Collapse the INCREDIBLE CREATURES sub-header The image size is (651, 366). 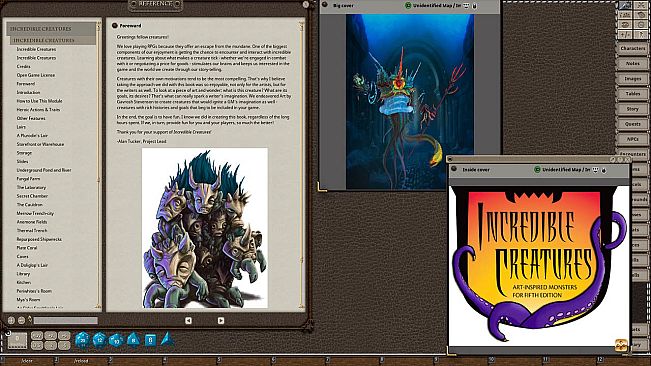click(53, 40)
